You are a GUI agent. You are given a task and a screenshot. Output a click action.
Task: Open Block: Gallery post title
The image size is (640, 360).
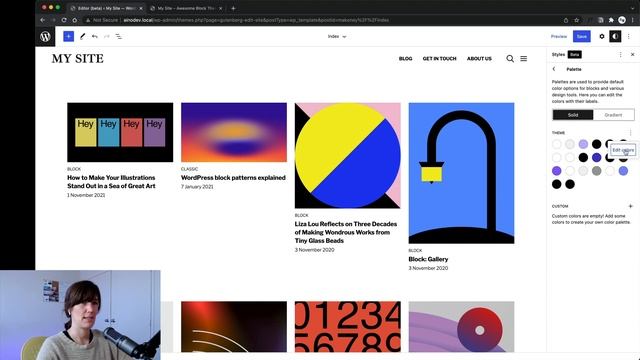[428, 259]
